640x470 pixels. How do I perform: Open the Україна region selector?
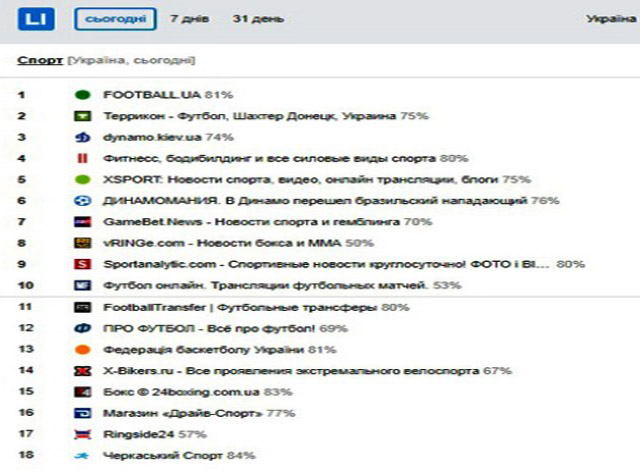coord(611,19)
